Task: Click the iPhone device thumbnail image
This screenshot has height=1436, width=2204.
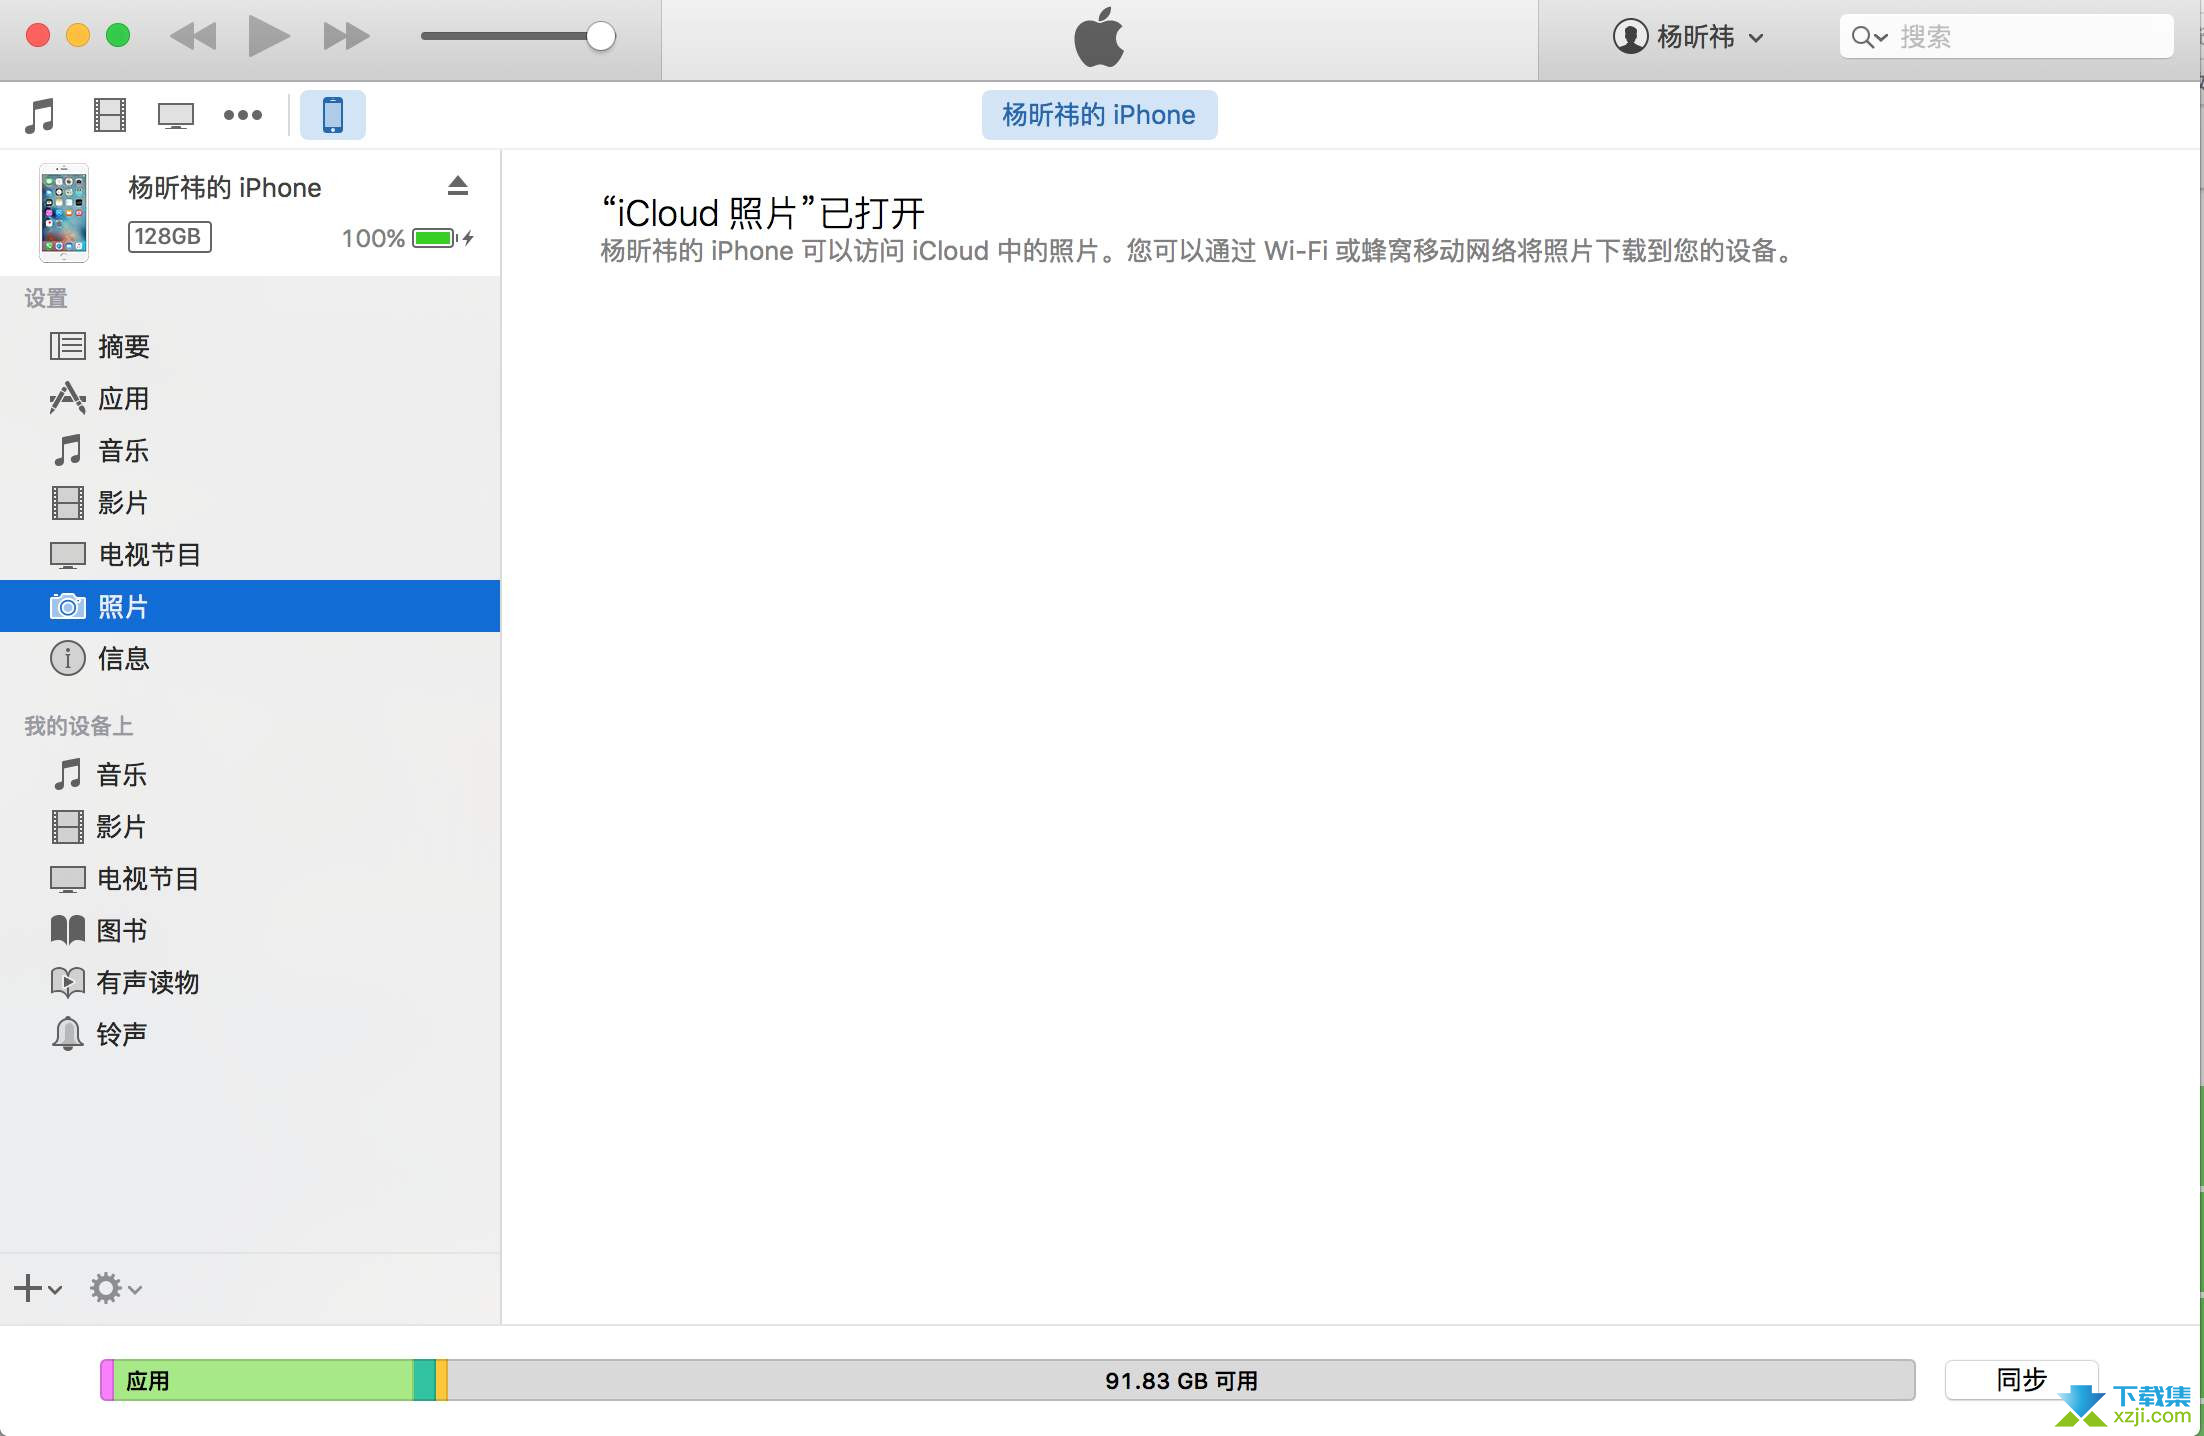Action: (x=64, y=213)
